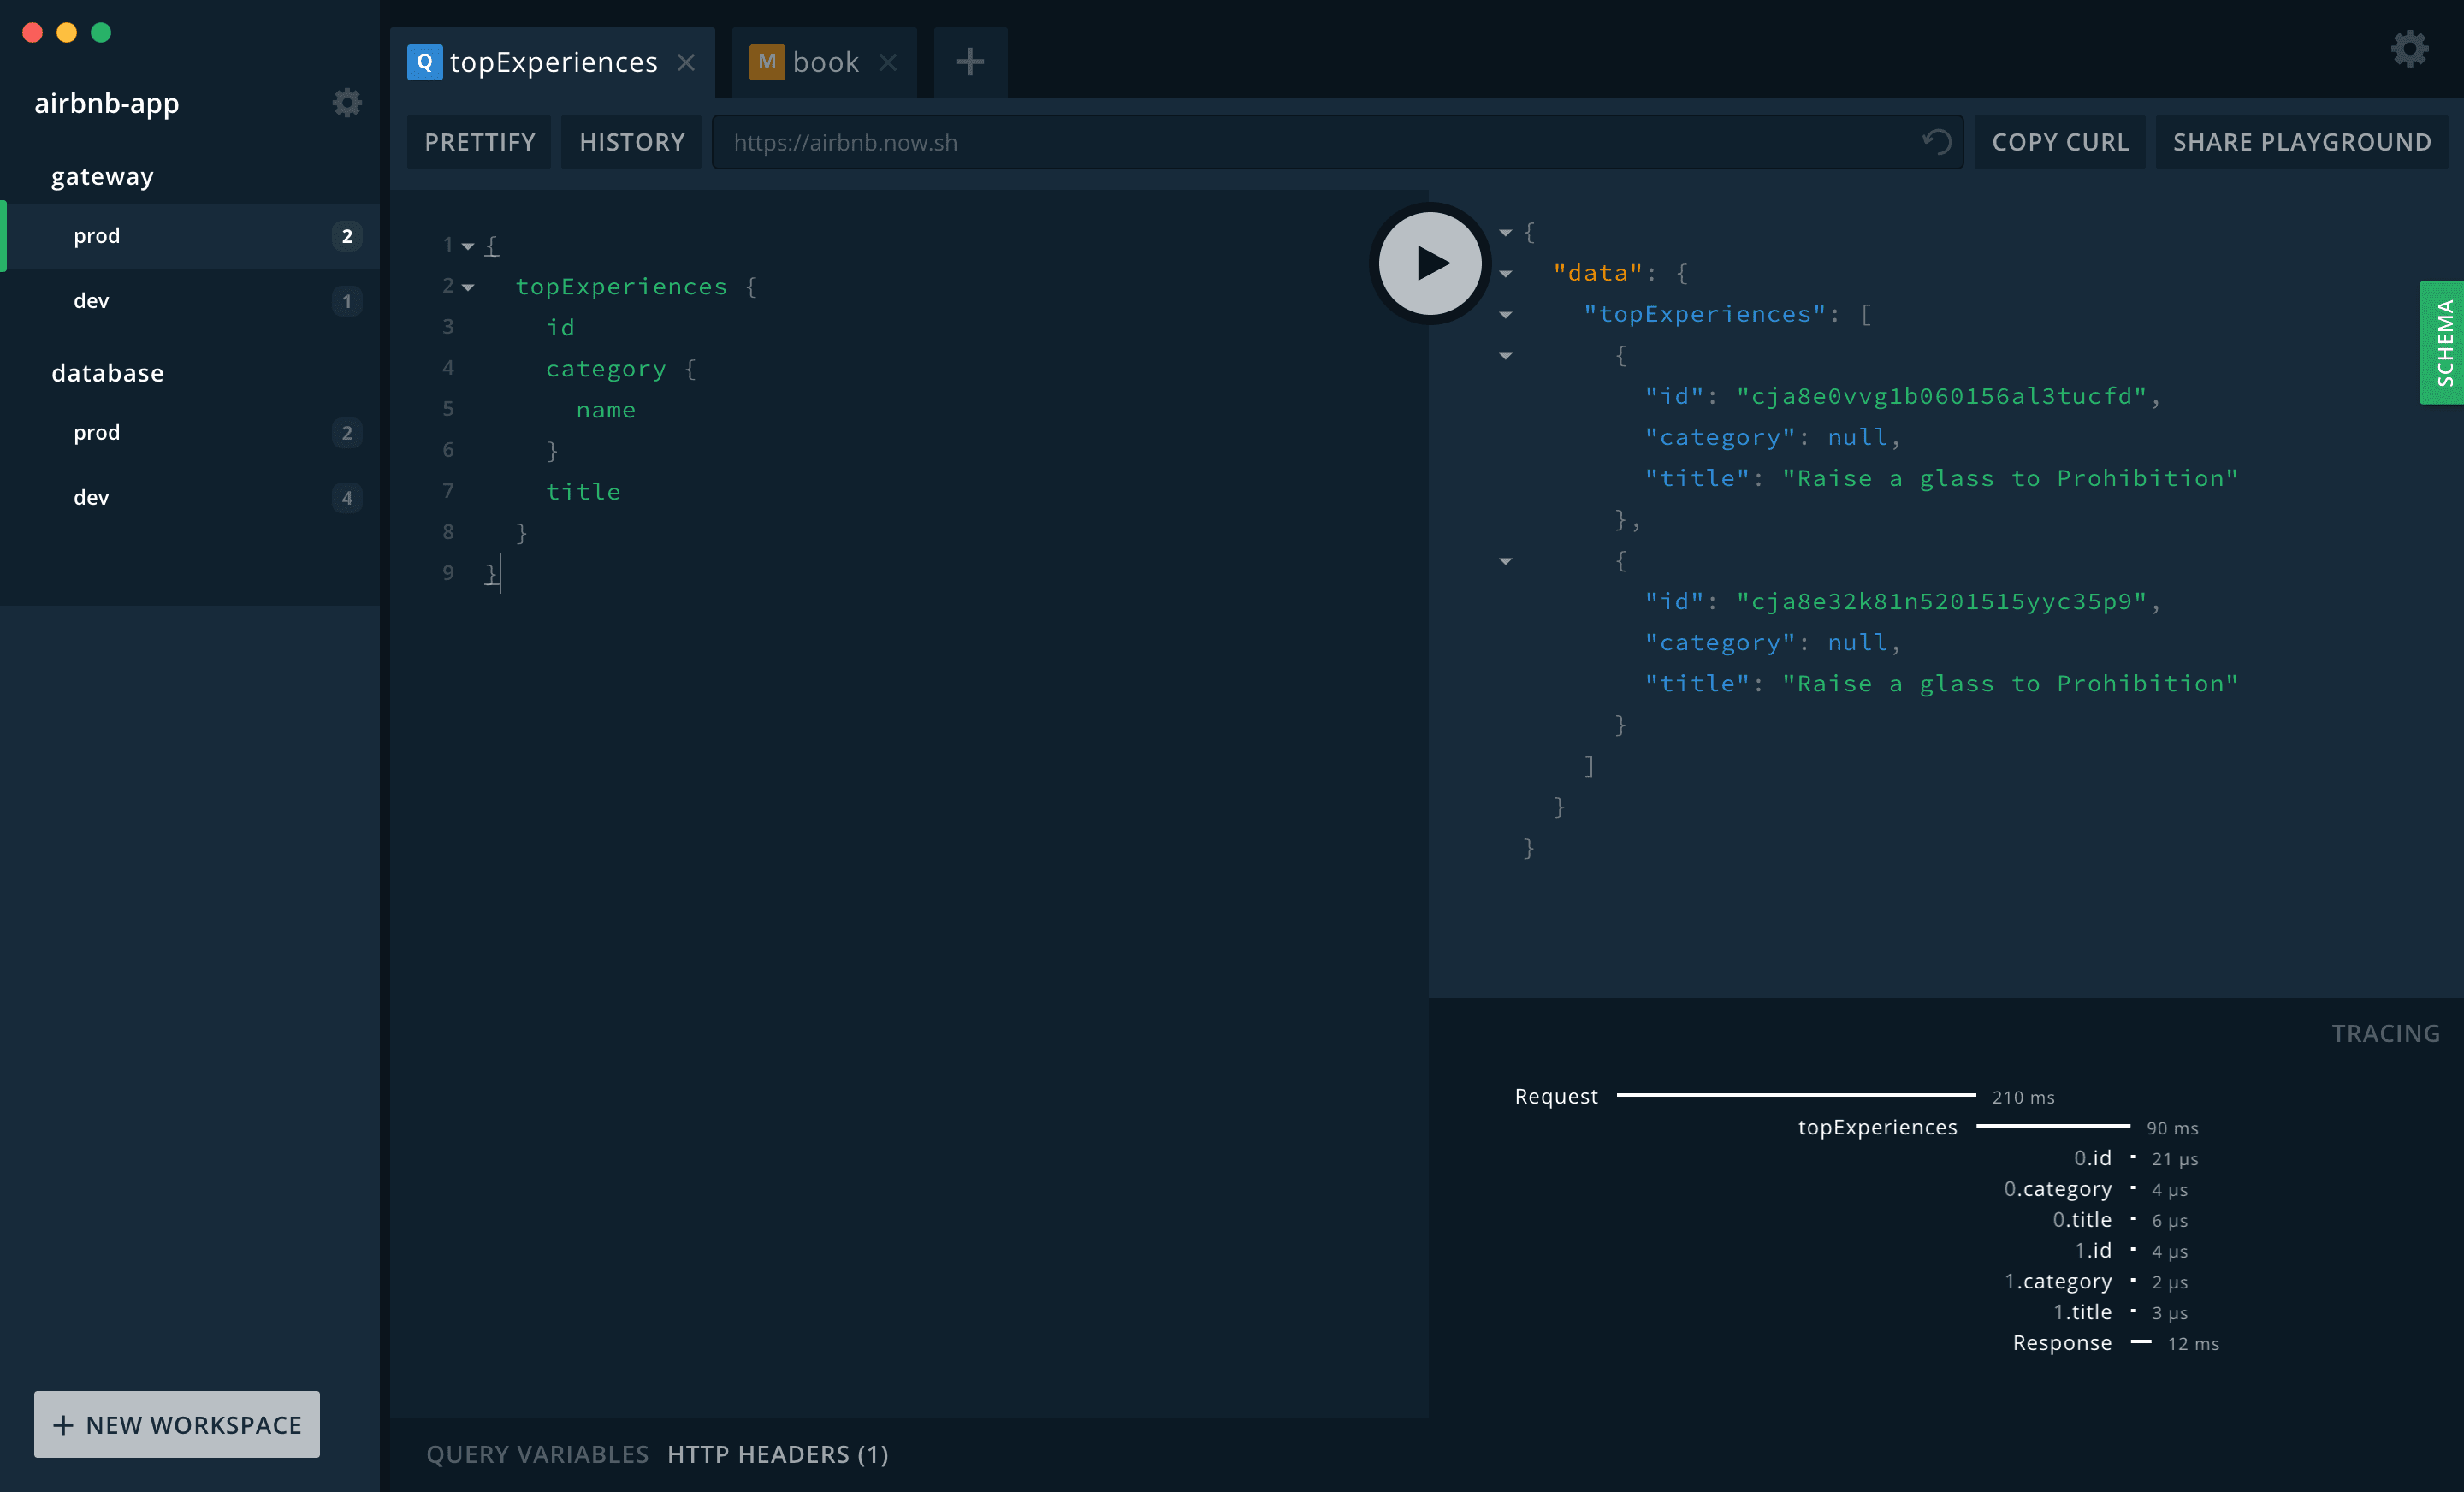Open the query HISTORY
The width and height of the screenshot is (2464, 1492).
point(631,142)
